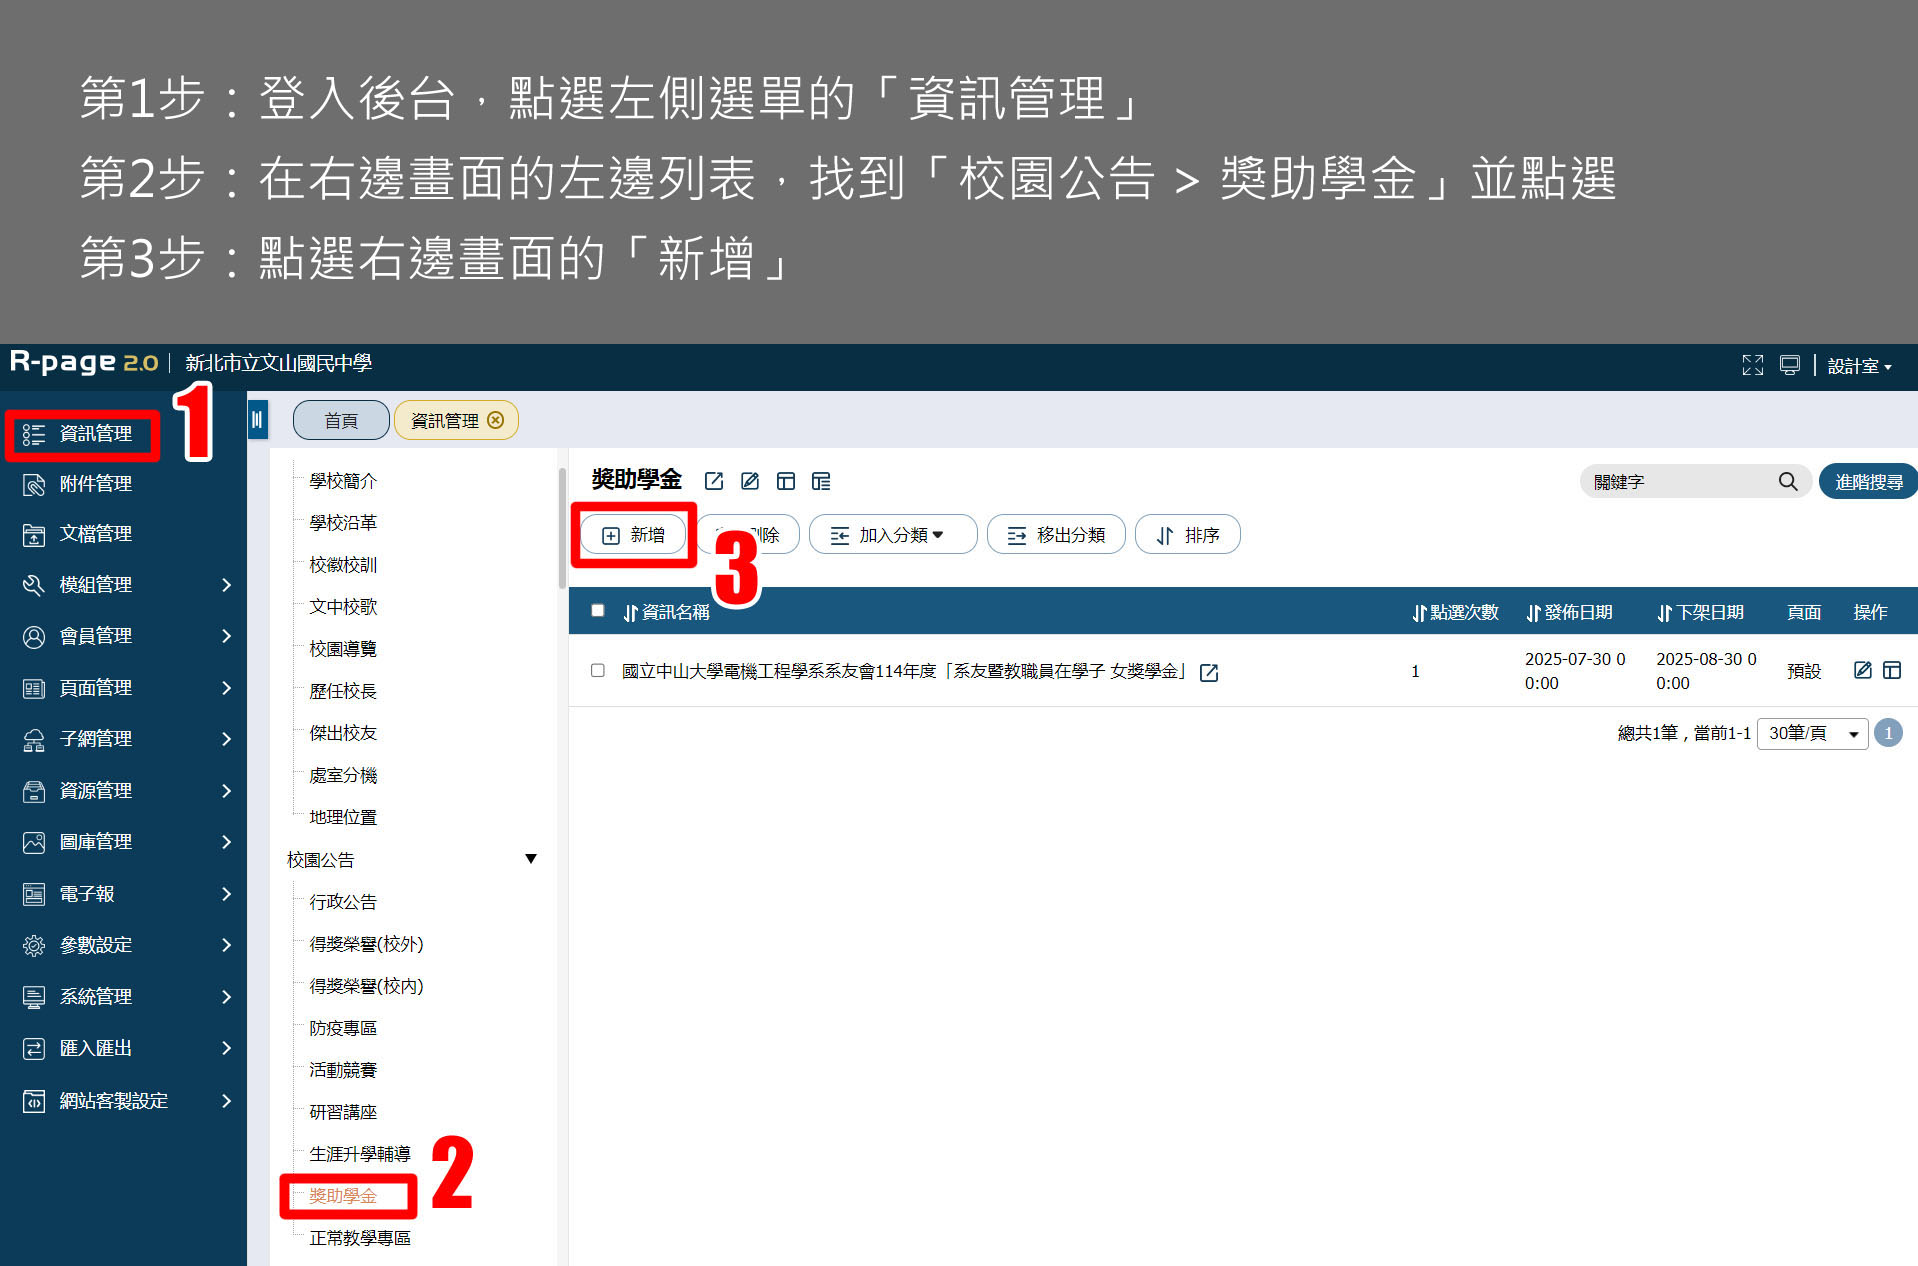Viewport: 1918px width, 1266px height.
Task: Toggle the select-all checkbox in the table header
Action: [598, 611]
